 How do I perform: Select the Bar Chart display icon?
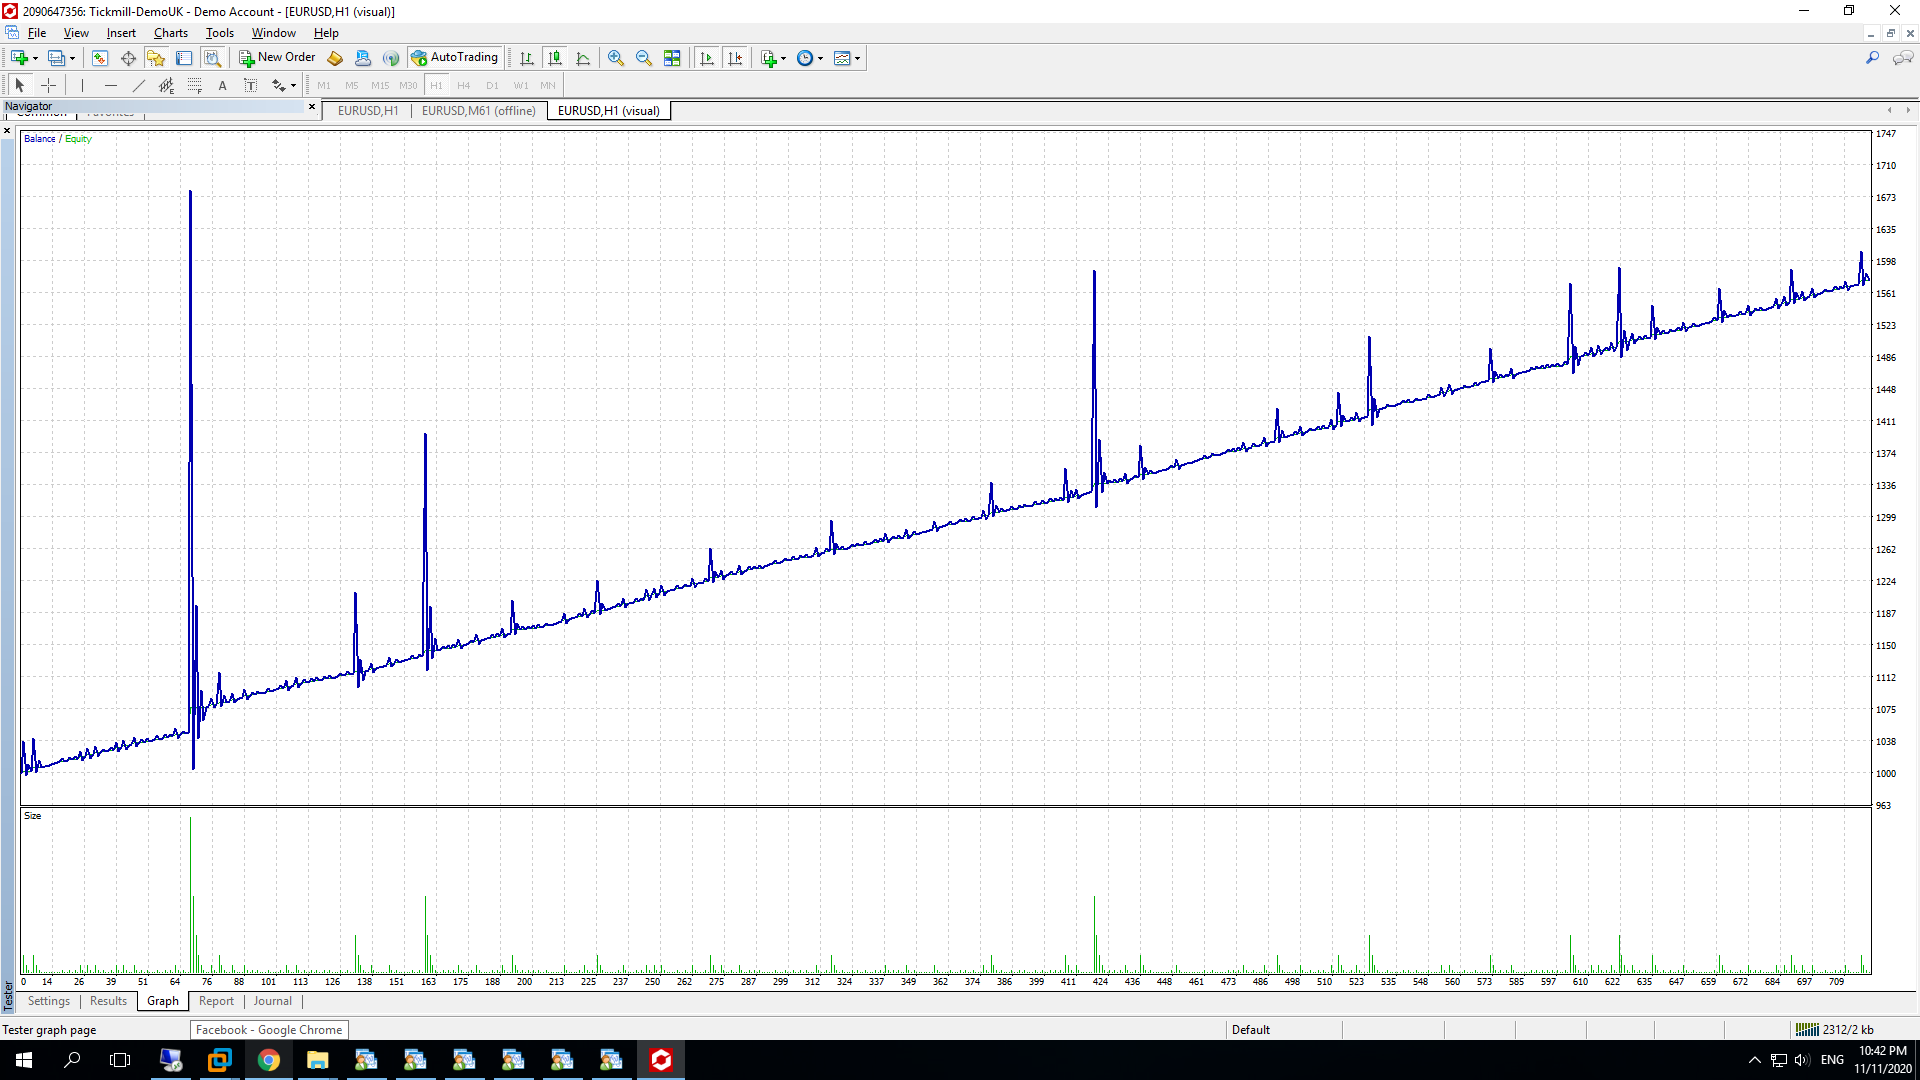pyautogui.click(x=527, y=58)
